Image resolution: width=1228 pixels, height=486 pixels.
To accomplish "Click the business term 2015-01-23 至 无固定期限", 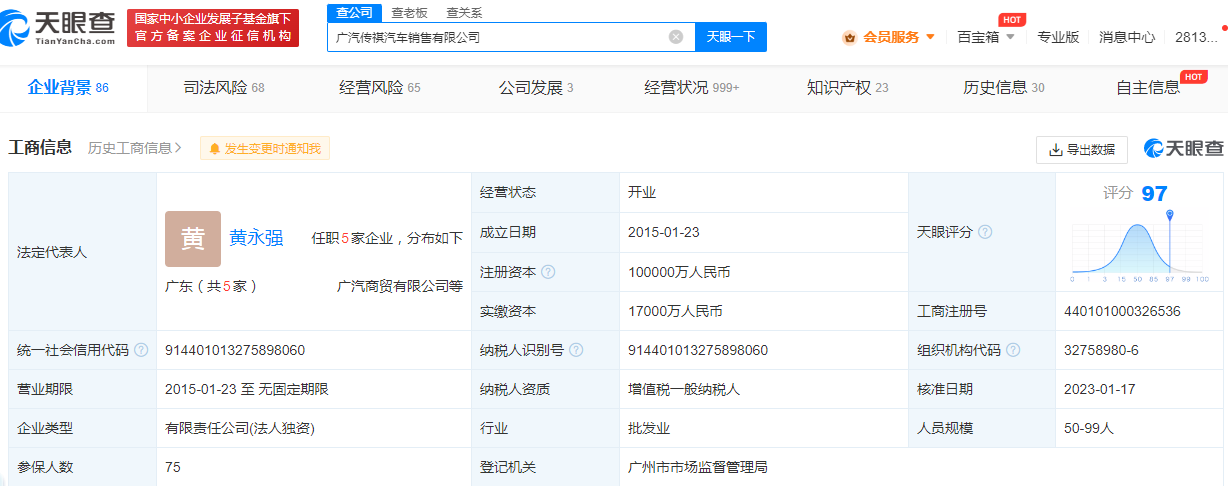I will pos(247,389).
